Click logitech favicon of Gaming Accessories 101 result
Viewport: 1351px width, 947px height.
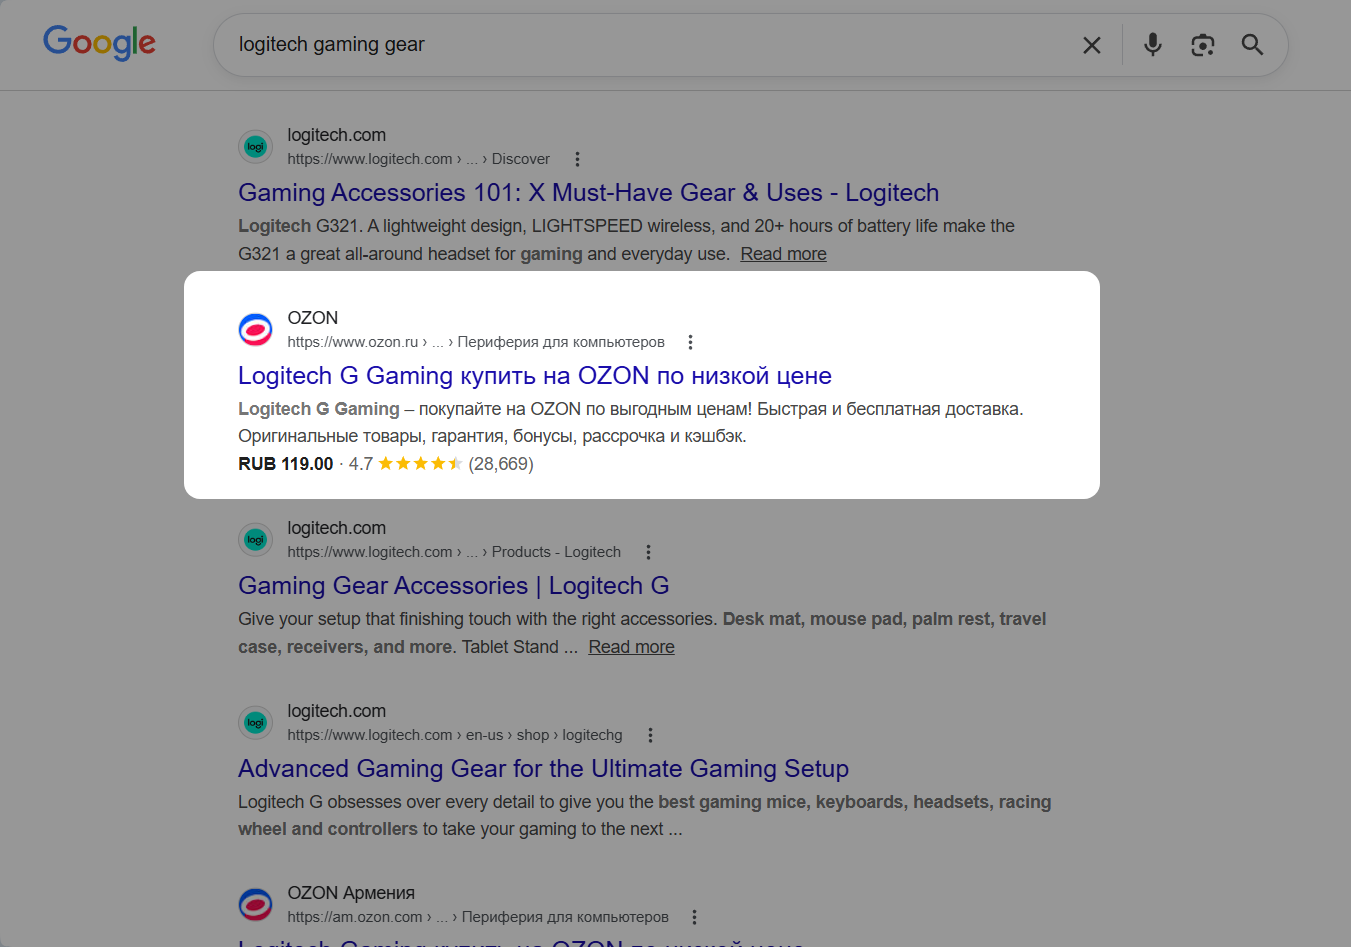click(256, 147)
